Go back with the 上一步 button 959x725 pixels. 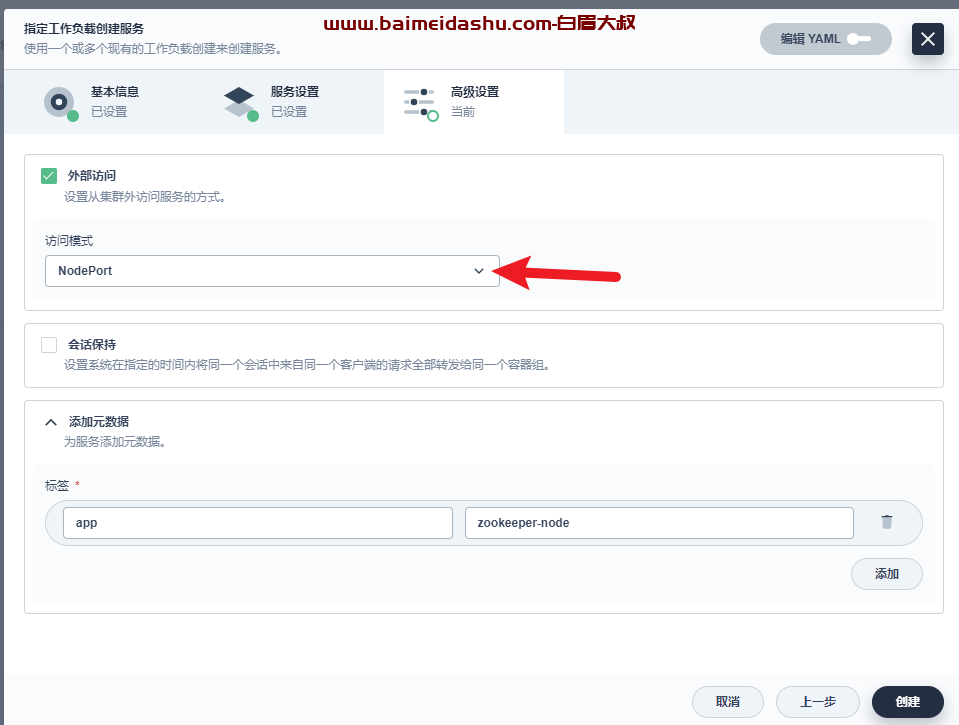pos(818,702)
